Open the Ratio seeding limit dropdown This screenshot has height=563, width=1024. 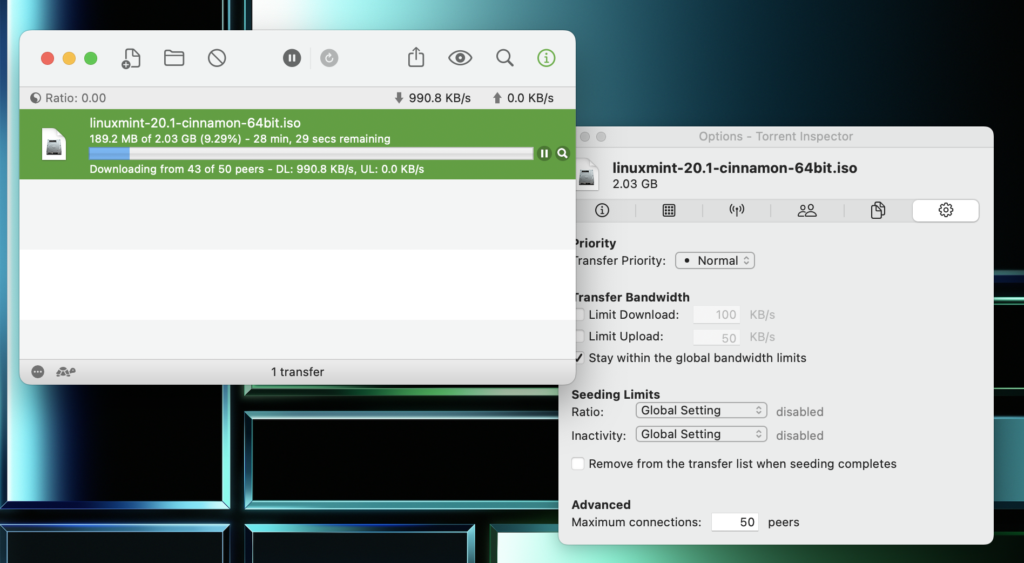tap(701, 411)
